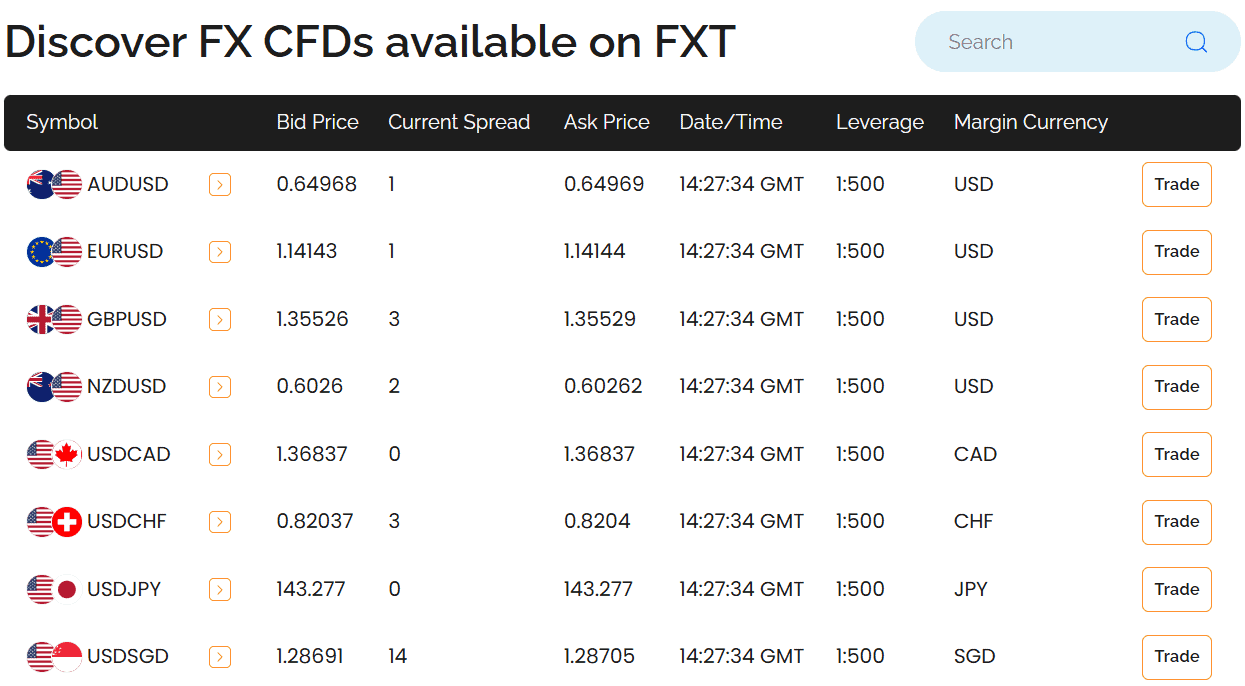
Task: Click the AUDUSD currency pair flag icon
Action: pos(53,184)
